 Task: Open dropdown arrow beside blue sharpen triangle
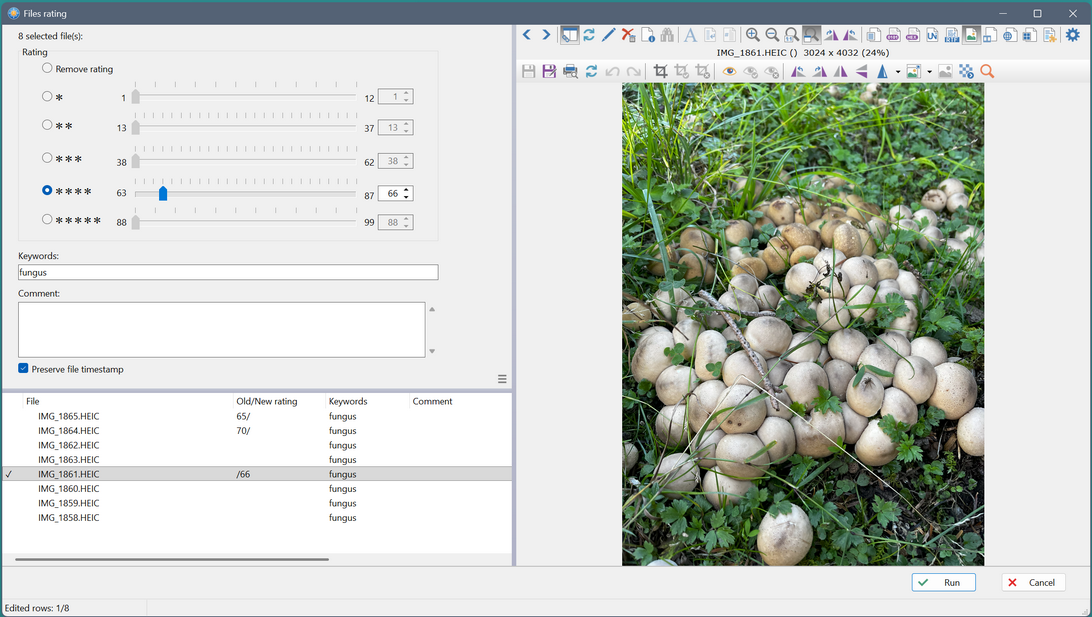coord(898,72)
